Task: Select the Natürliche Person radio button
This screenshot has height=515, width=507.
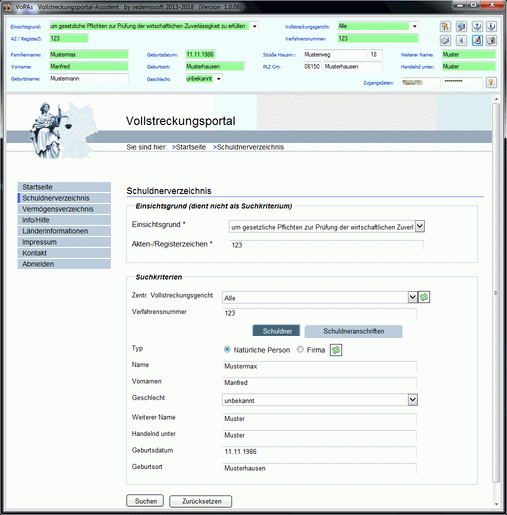Action: point(227,349)
